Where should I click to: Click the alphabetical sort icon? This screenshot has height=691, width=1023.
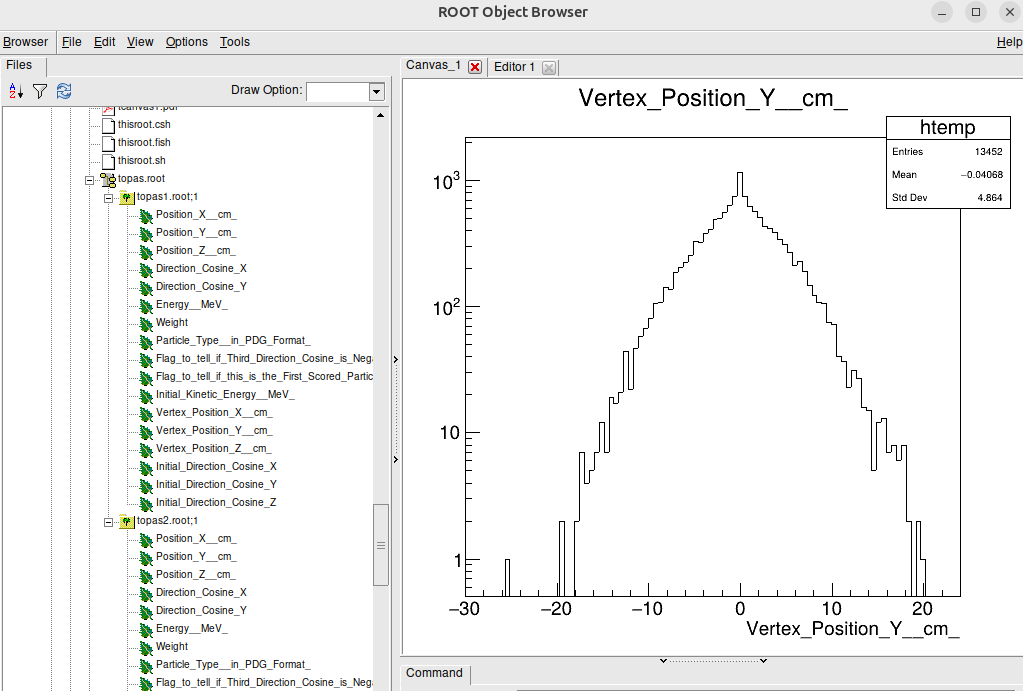coord(16,91)
